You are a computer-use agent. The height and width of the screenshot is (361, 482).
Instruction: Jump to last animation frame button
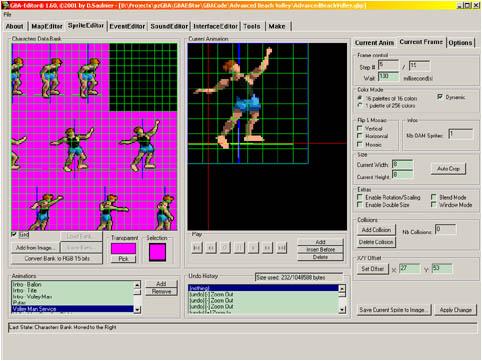(x=282, y=248)
